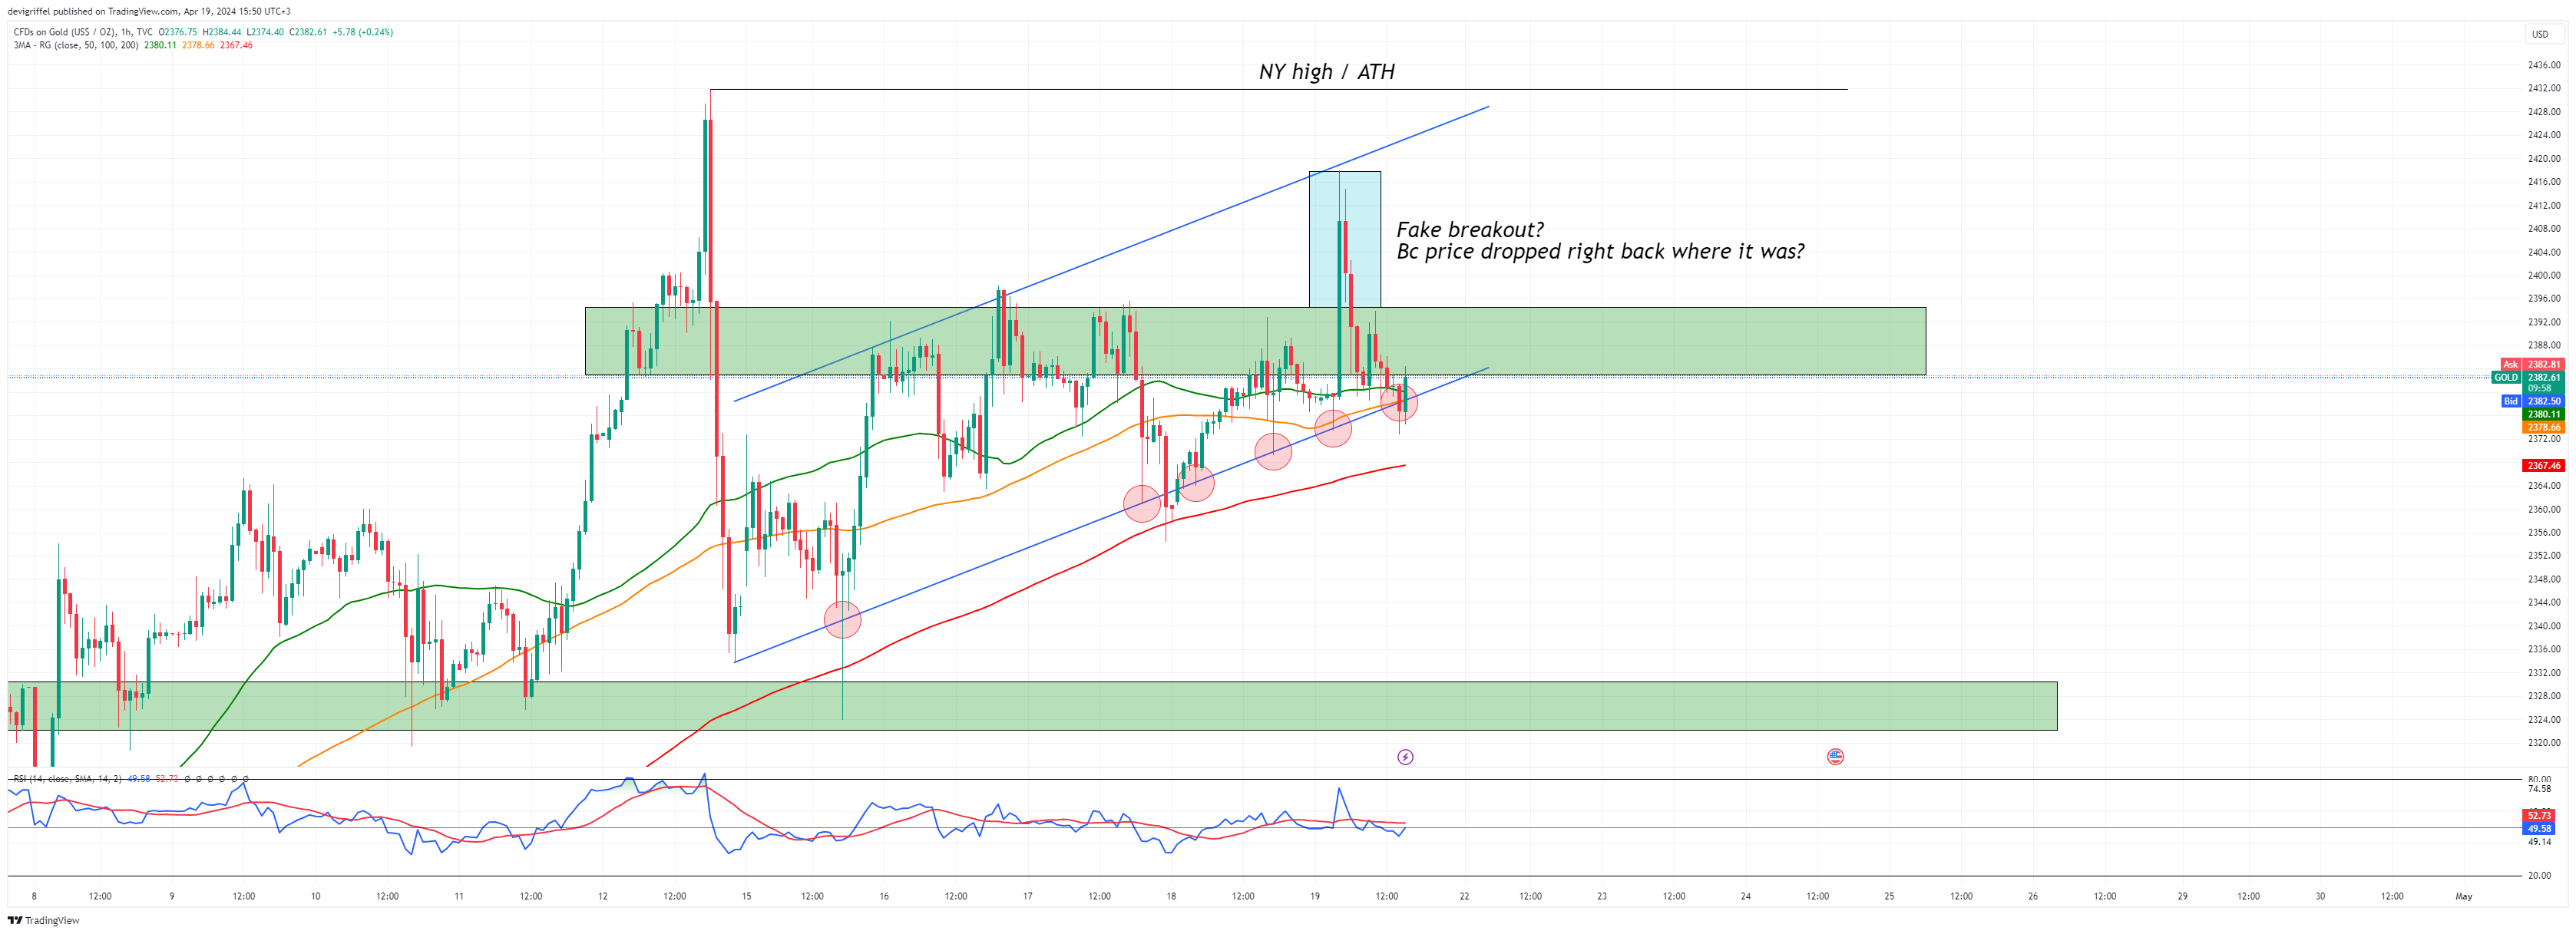2576x934 pixels.
Task: Click the Bid price label 2382.50
Action: tap(2542, 401)
